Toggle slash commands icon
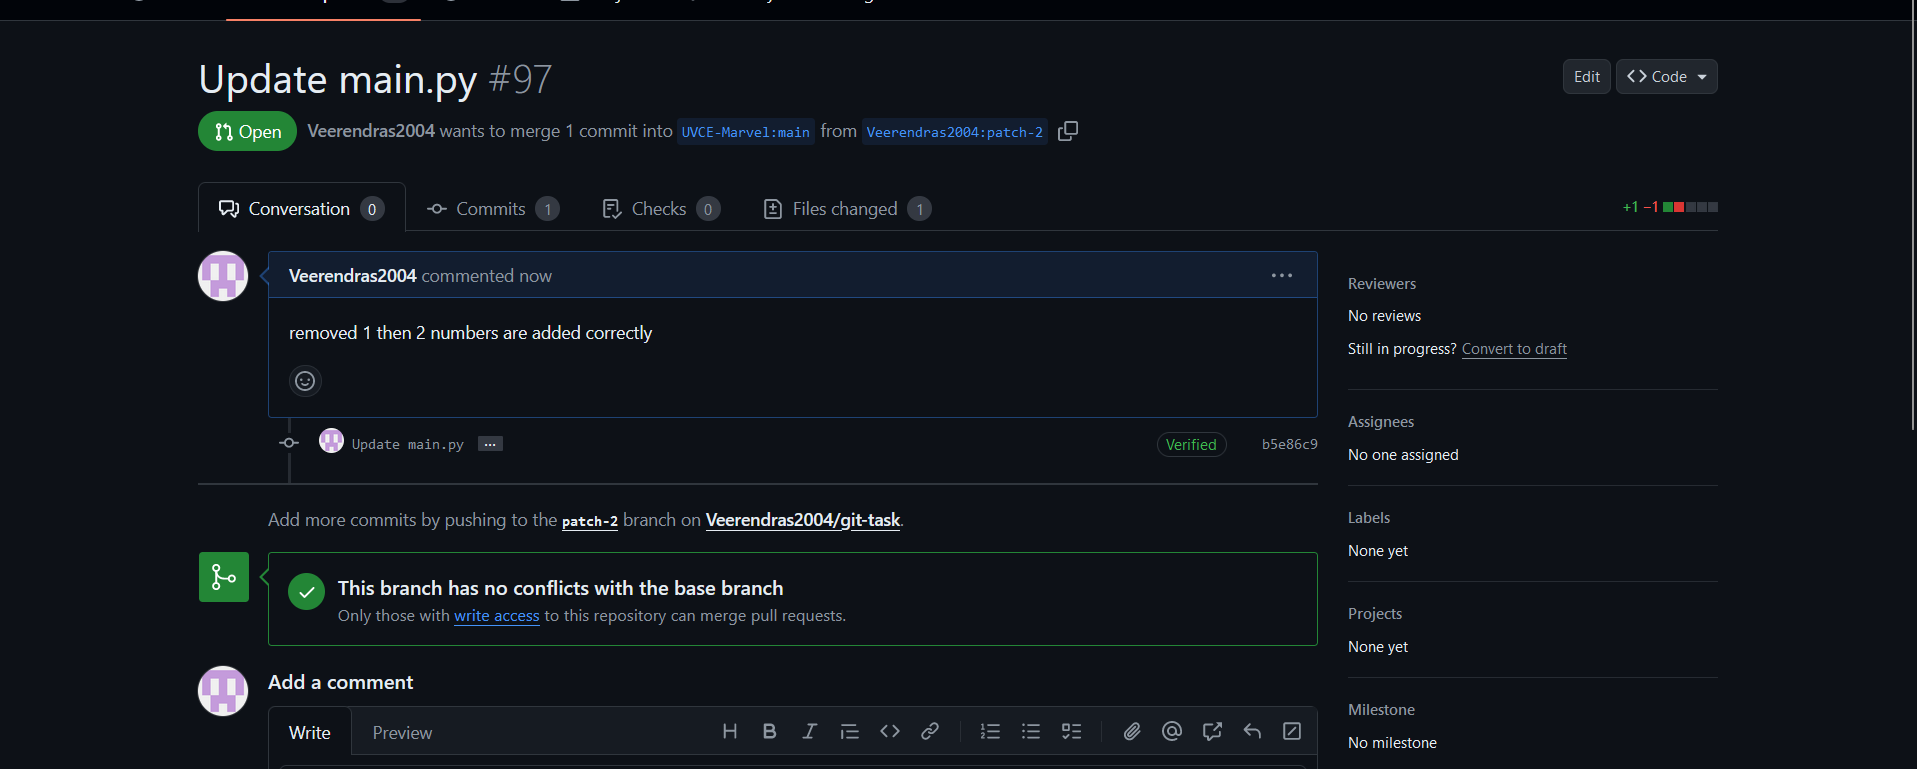This screenshot has height=769, width=1917. point(1292,732)
